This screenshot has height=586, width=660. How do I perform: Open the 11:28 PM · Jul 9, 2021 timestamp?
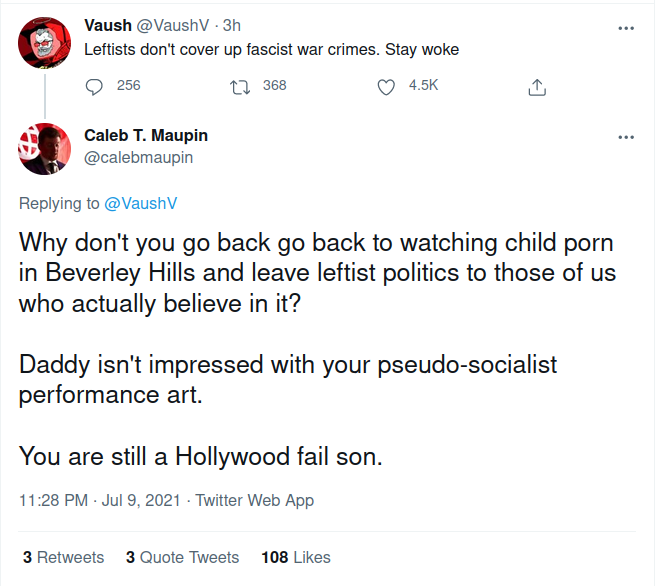pos(99,500)
